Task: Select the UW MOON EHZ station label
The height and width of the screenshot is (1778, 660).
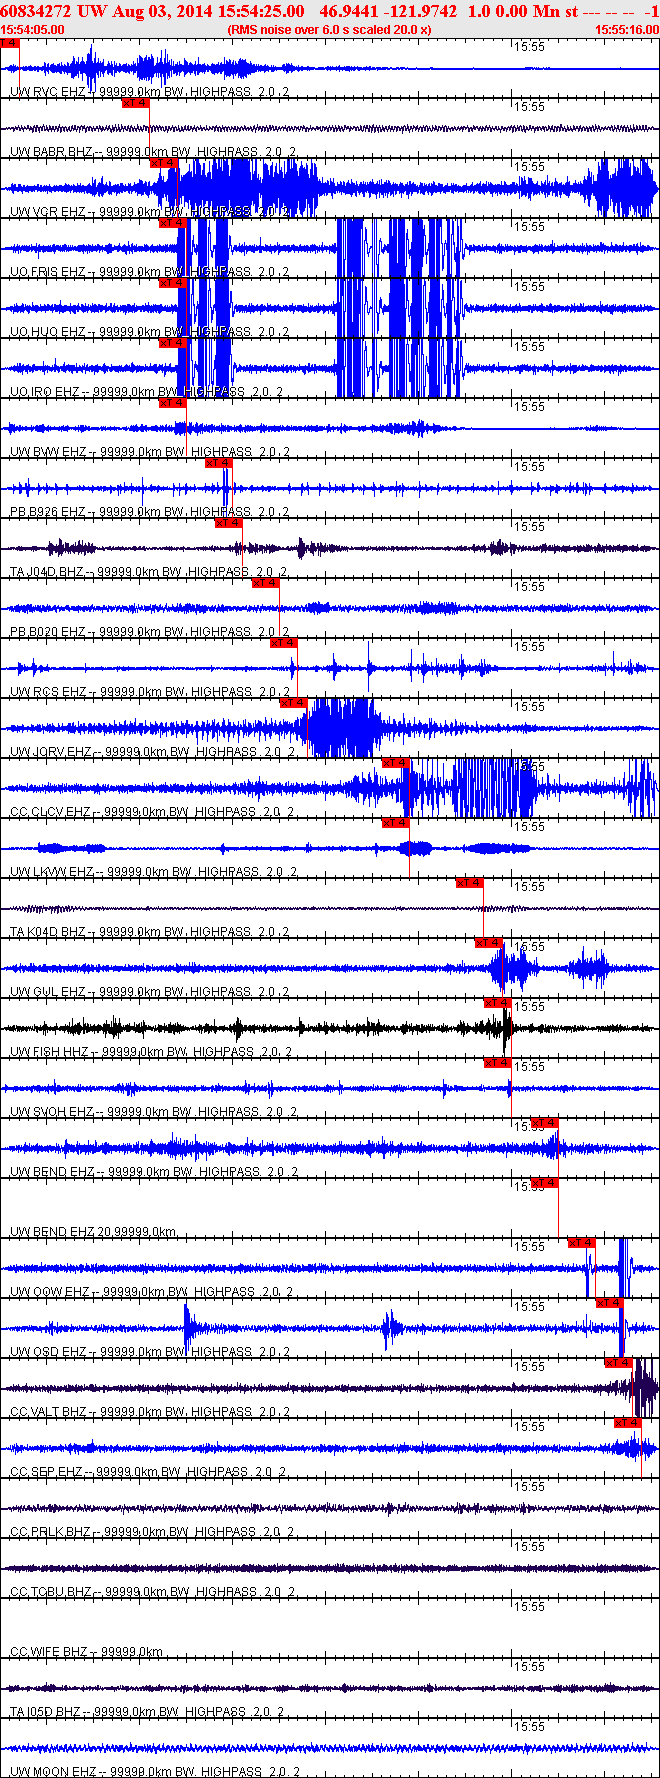Action: coord(53,1772)
